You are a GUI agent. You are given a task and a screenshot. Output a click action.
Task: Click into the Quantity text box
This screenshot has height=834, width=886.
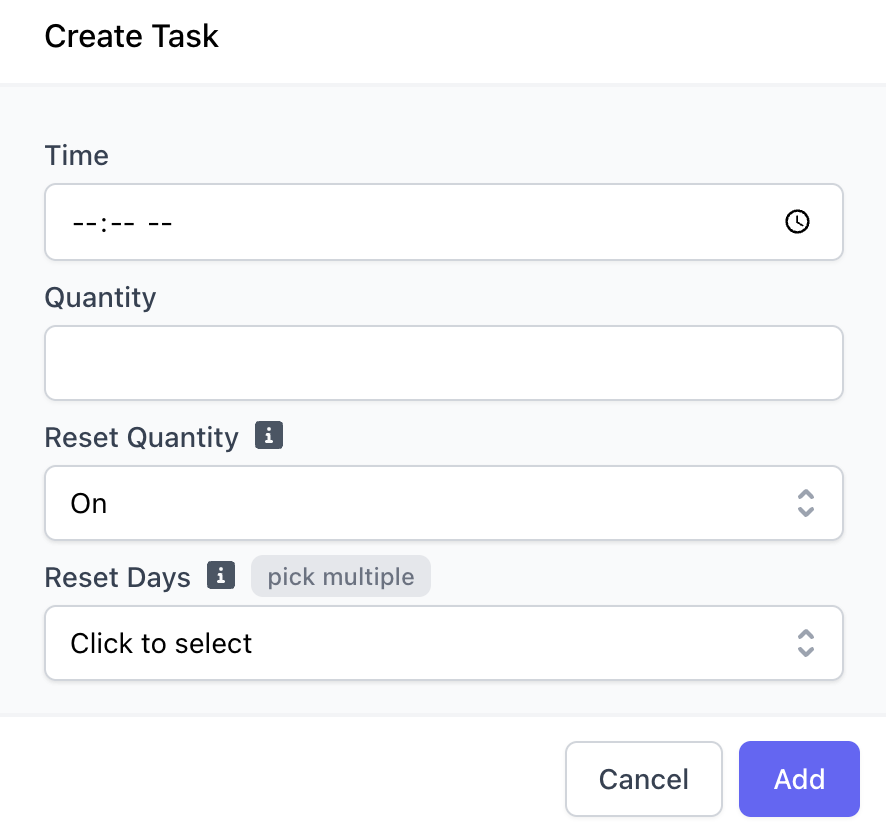[x=443, y=363]
